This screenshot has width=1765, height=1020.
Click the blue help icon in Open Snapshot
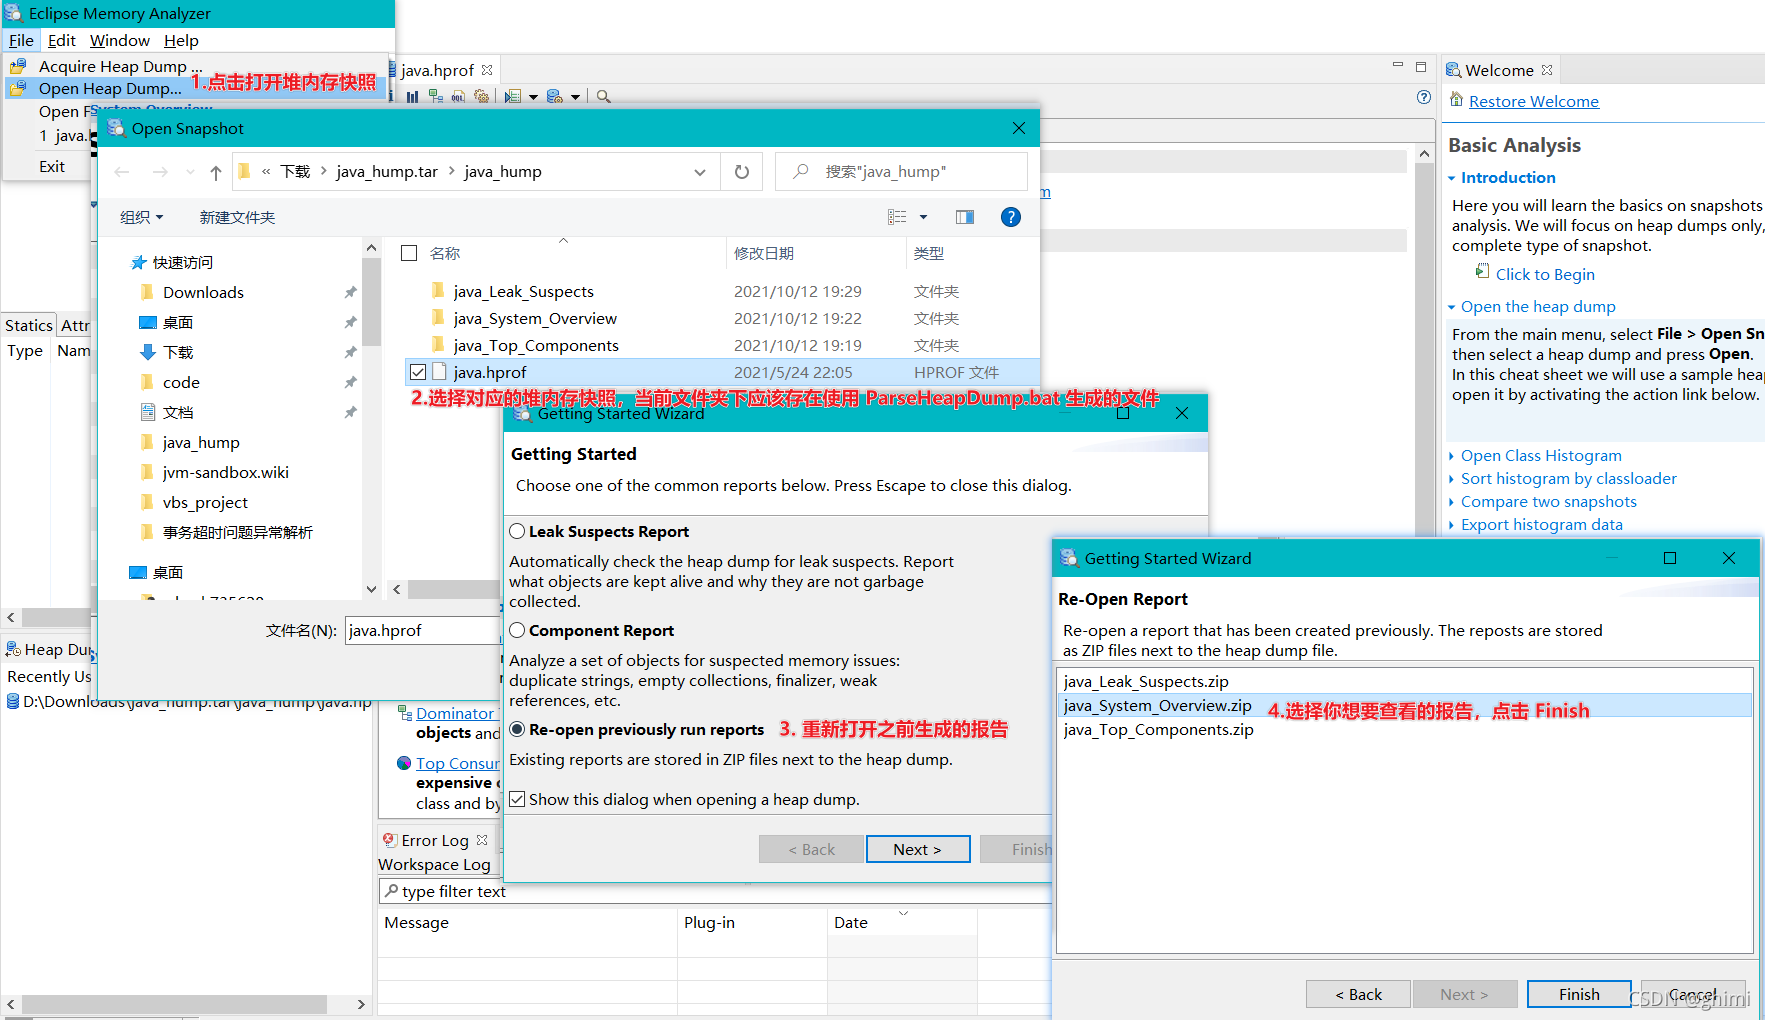click(x=1011, y=217)
